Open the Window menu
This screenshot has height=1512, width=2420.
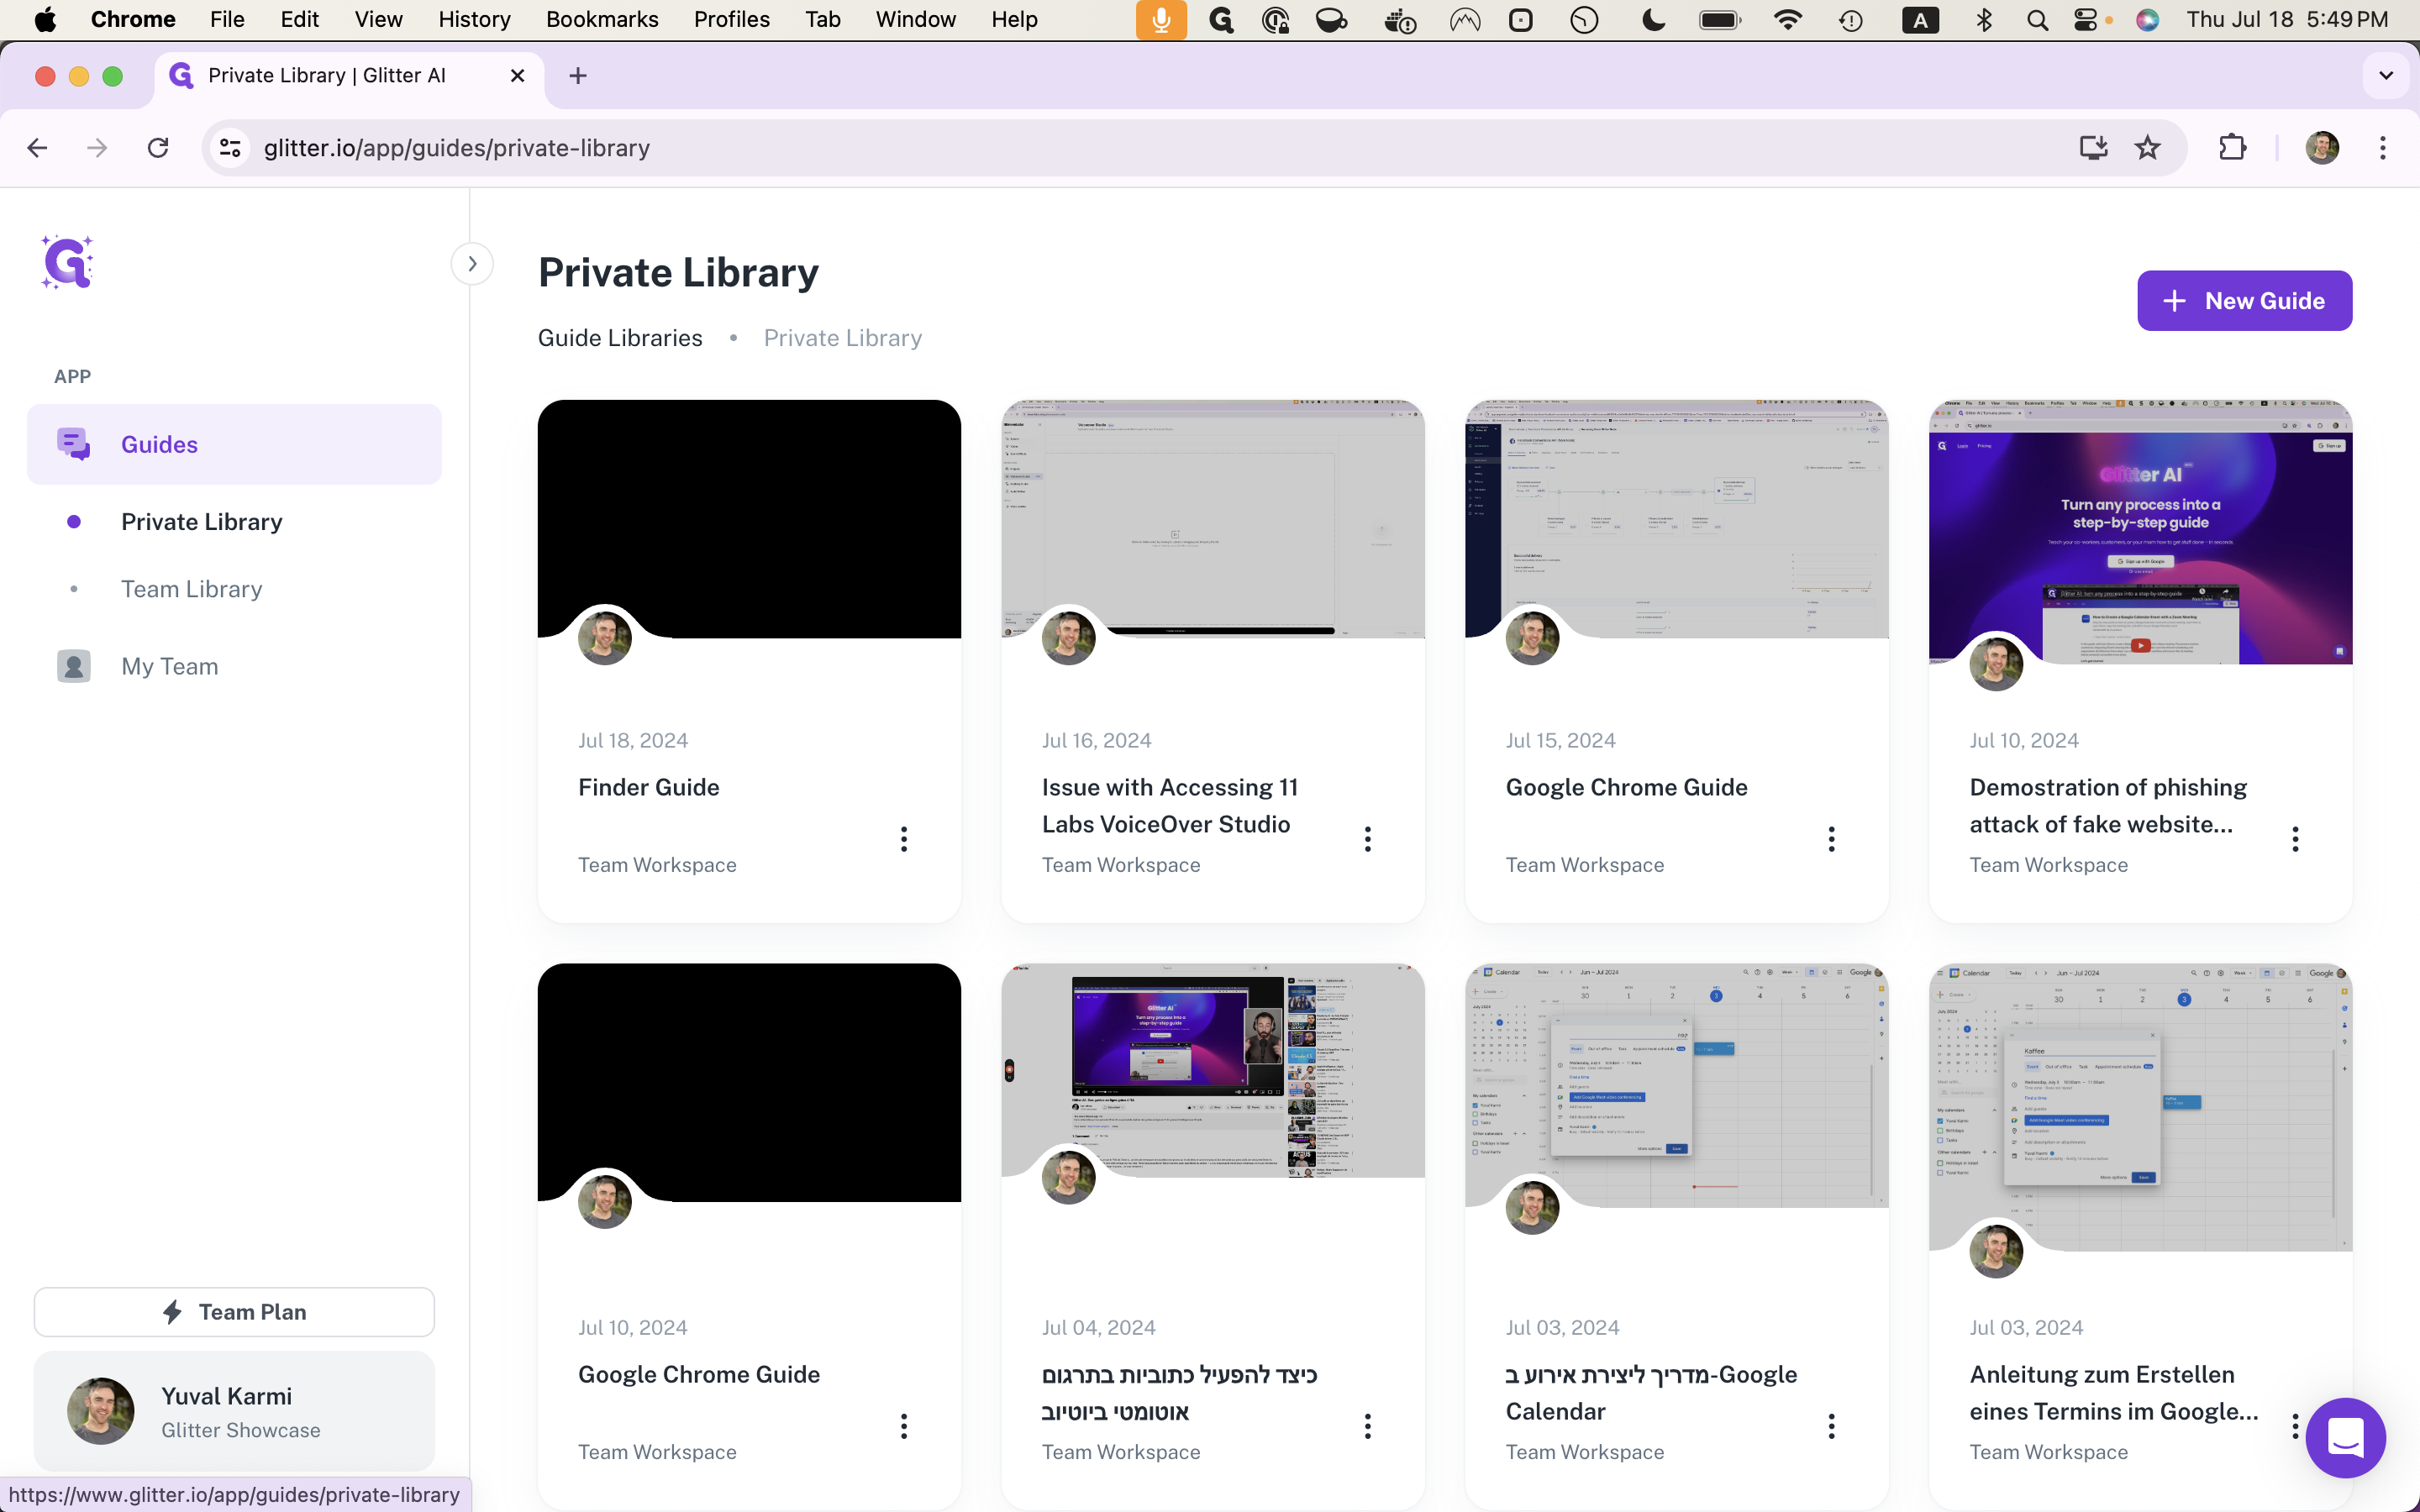(x=915, y=19)
